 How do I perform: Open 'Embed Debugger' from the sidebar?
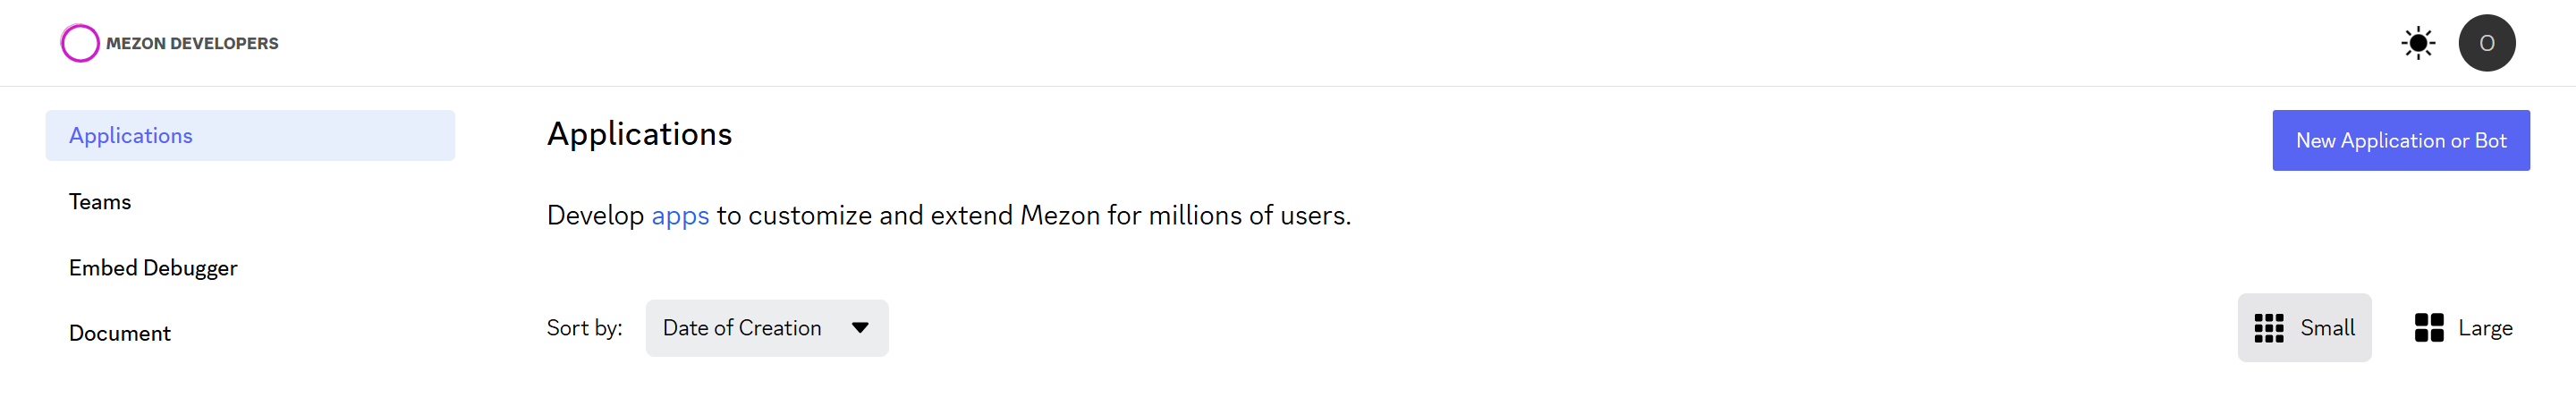pos(153,268)
